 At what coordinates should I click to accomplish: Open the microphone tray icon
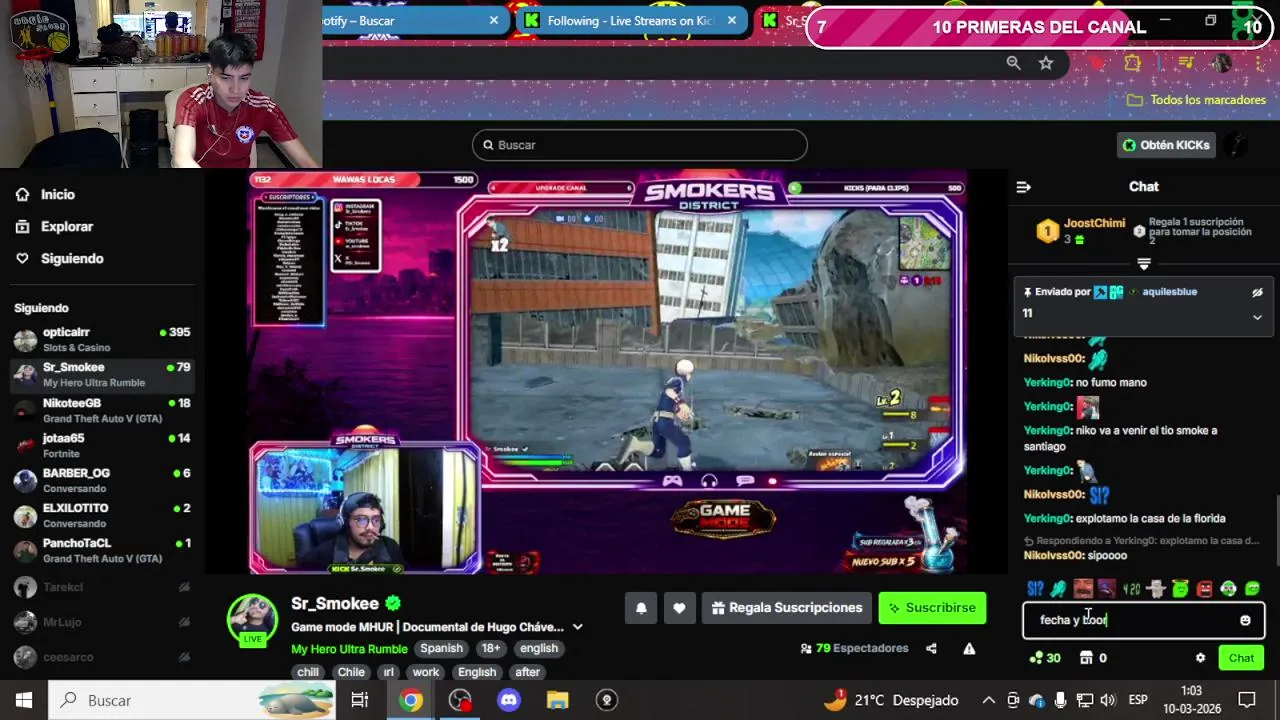1060,700
